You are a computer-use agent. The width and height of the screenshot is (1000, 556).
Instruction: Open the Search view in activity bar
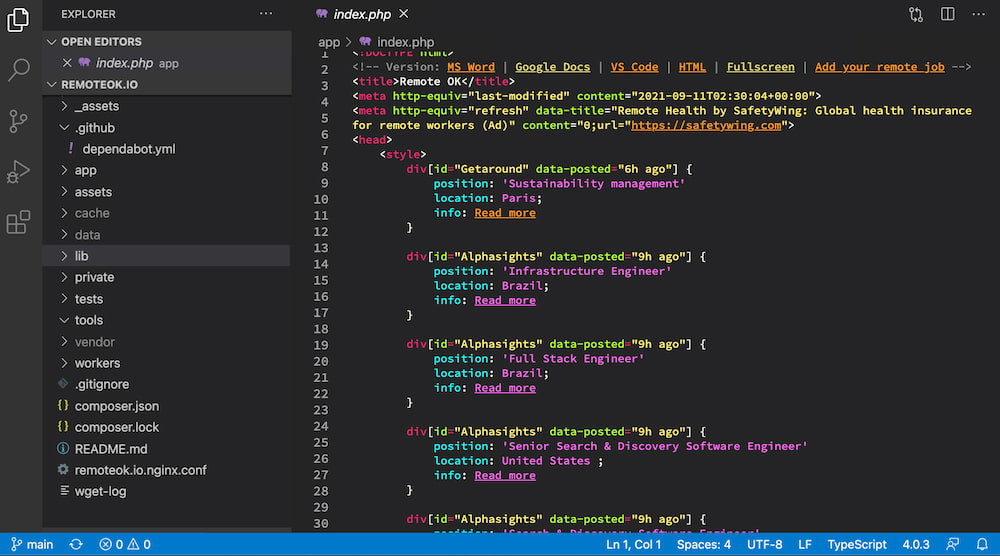point(19,70)
